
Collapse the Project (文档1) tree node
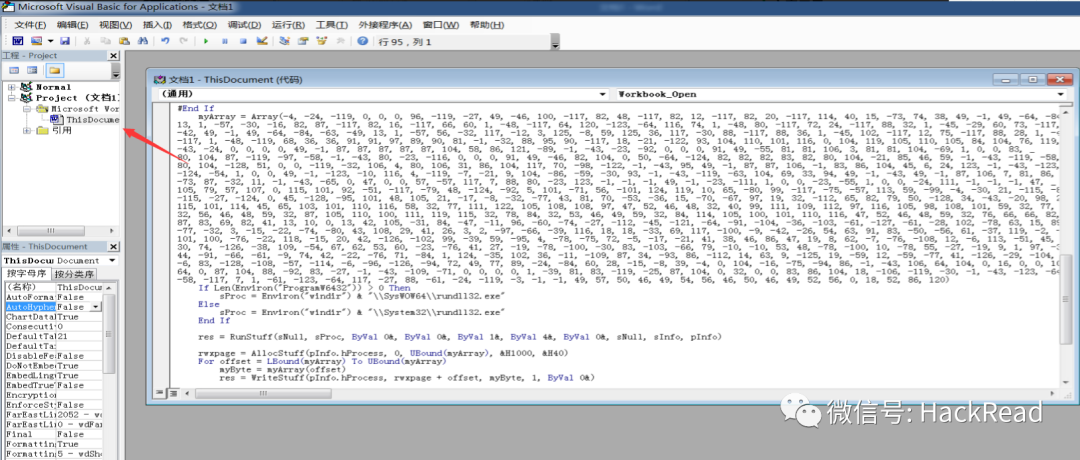11,98
